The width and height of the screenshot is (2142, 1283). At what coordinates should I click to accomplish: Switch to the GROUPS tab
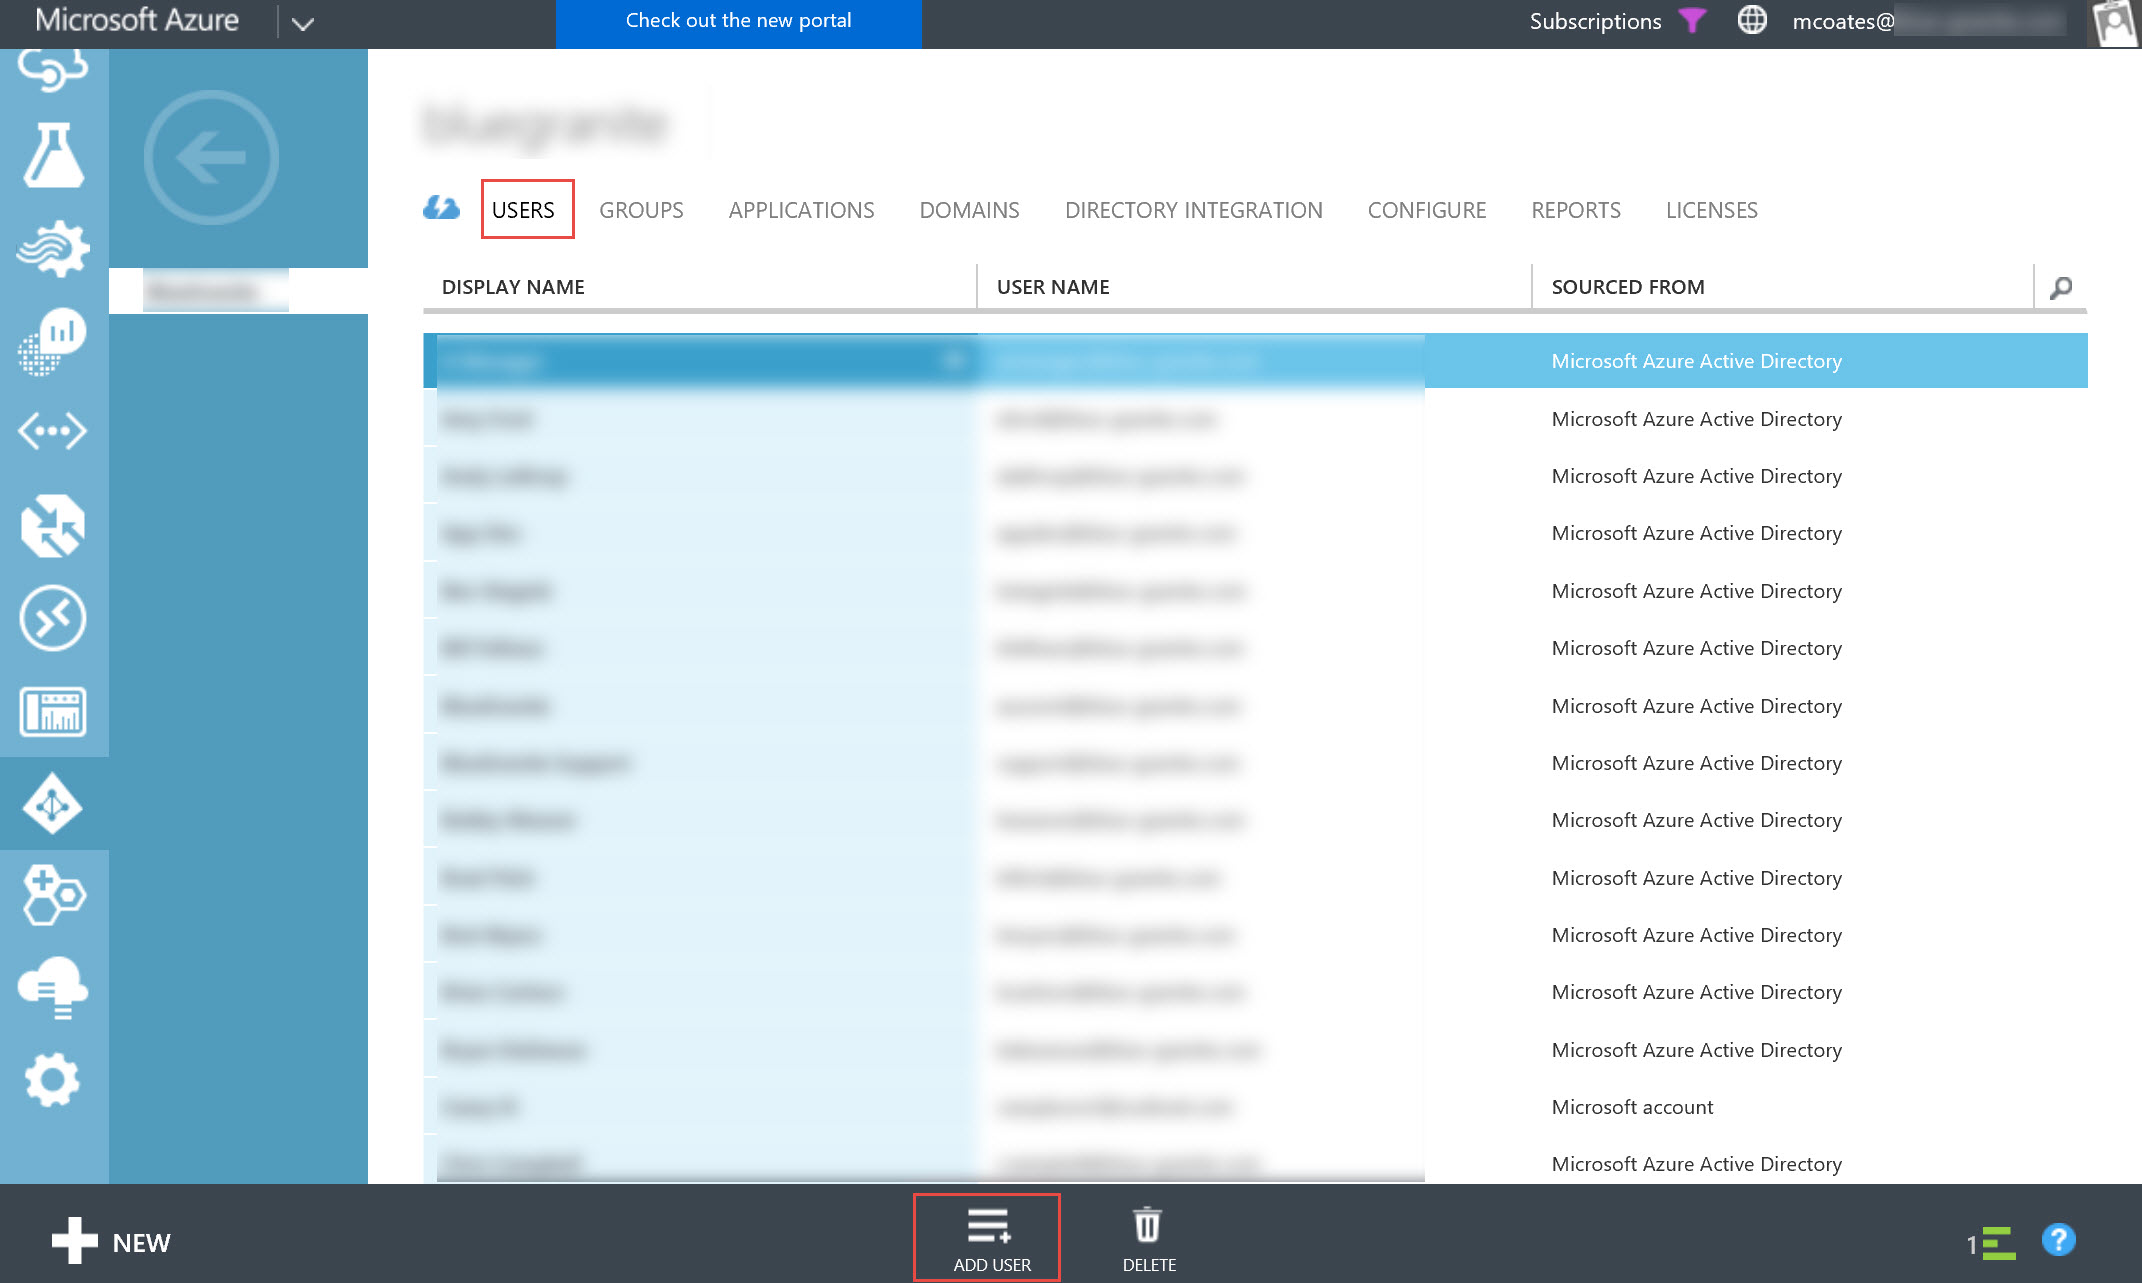(x=641, y=210)
